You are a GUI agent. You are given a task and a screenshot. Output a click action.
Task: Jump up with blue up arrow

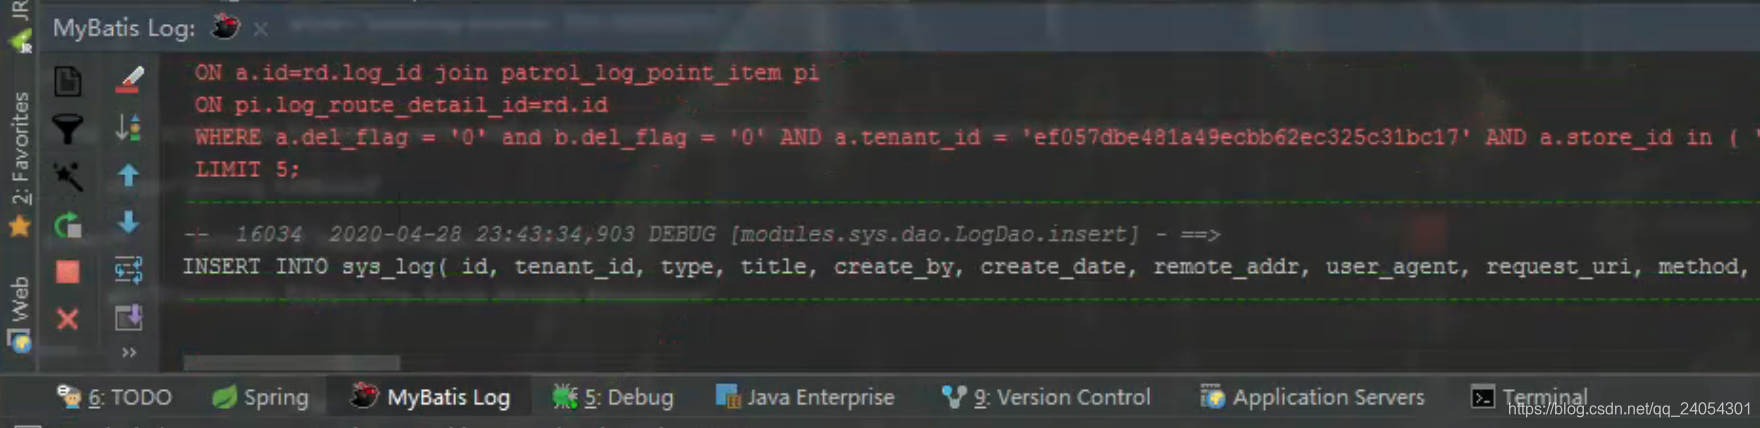tap(129, 175)
